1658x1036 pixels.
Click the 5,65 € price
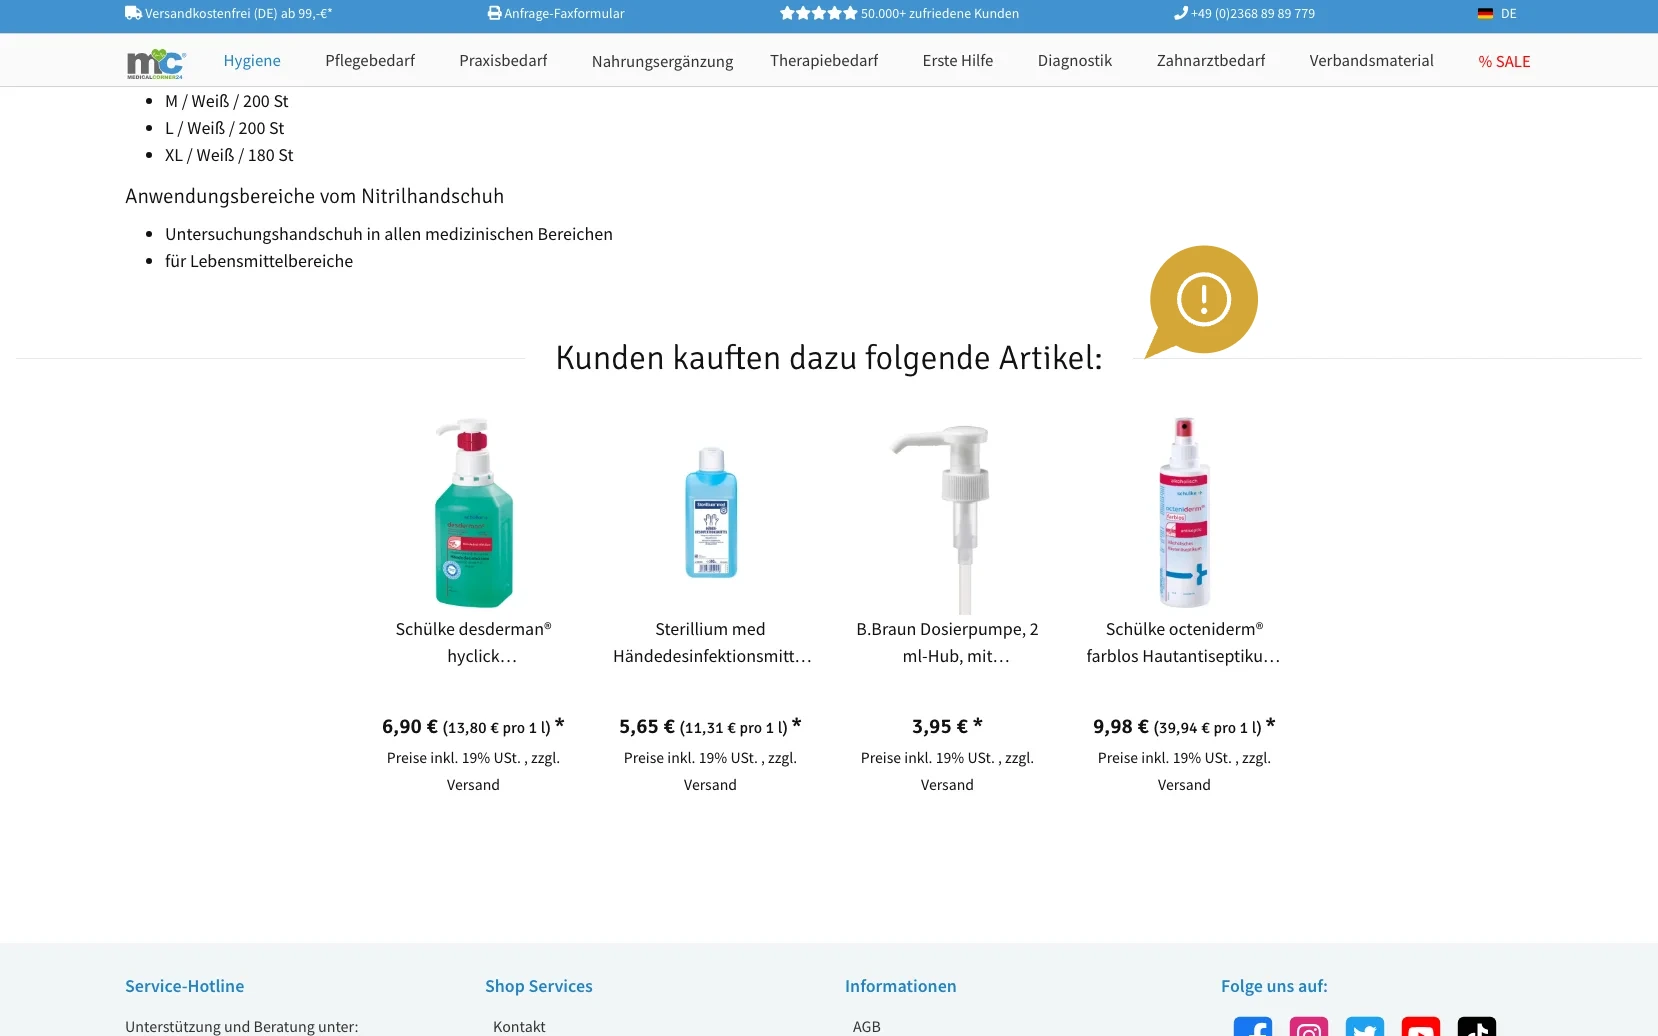[x=647, y=727]
